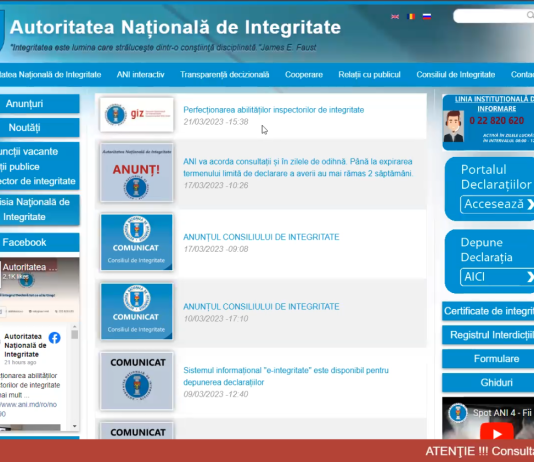
Task: Click the search magnifier icon
Action: [x=530, y=15]
